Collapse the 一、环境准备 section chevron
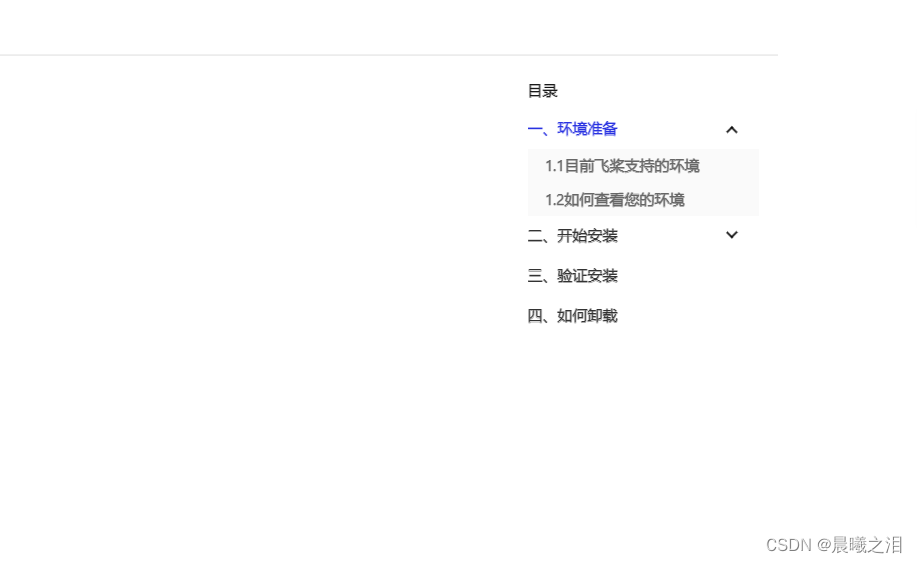The height and width of the screenshot is (563, 917). [732, 130]
